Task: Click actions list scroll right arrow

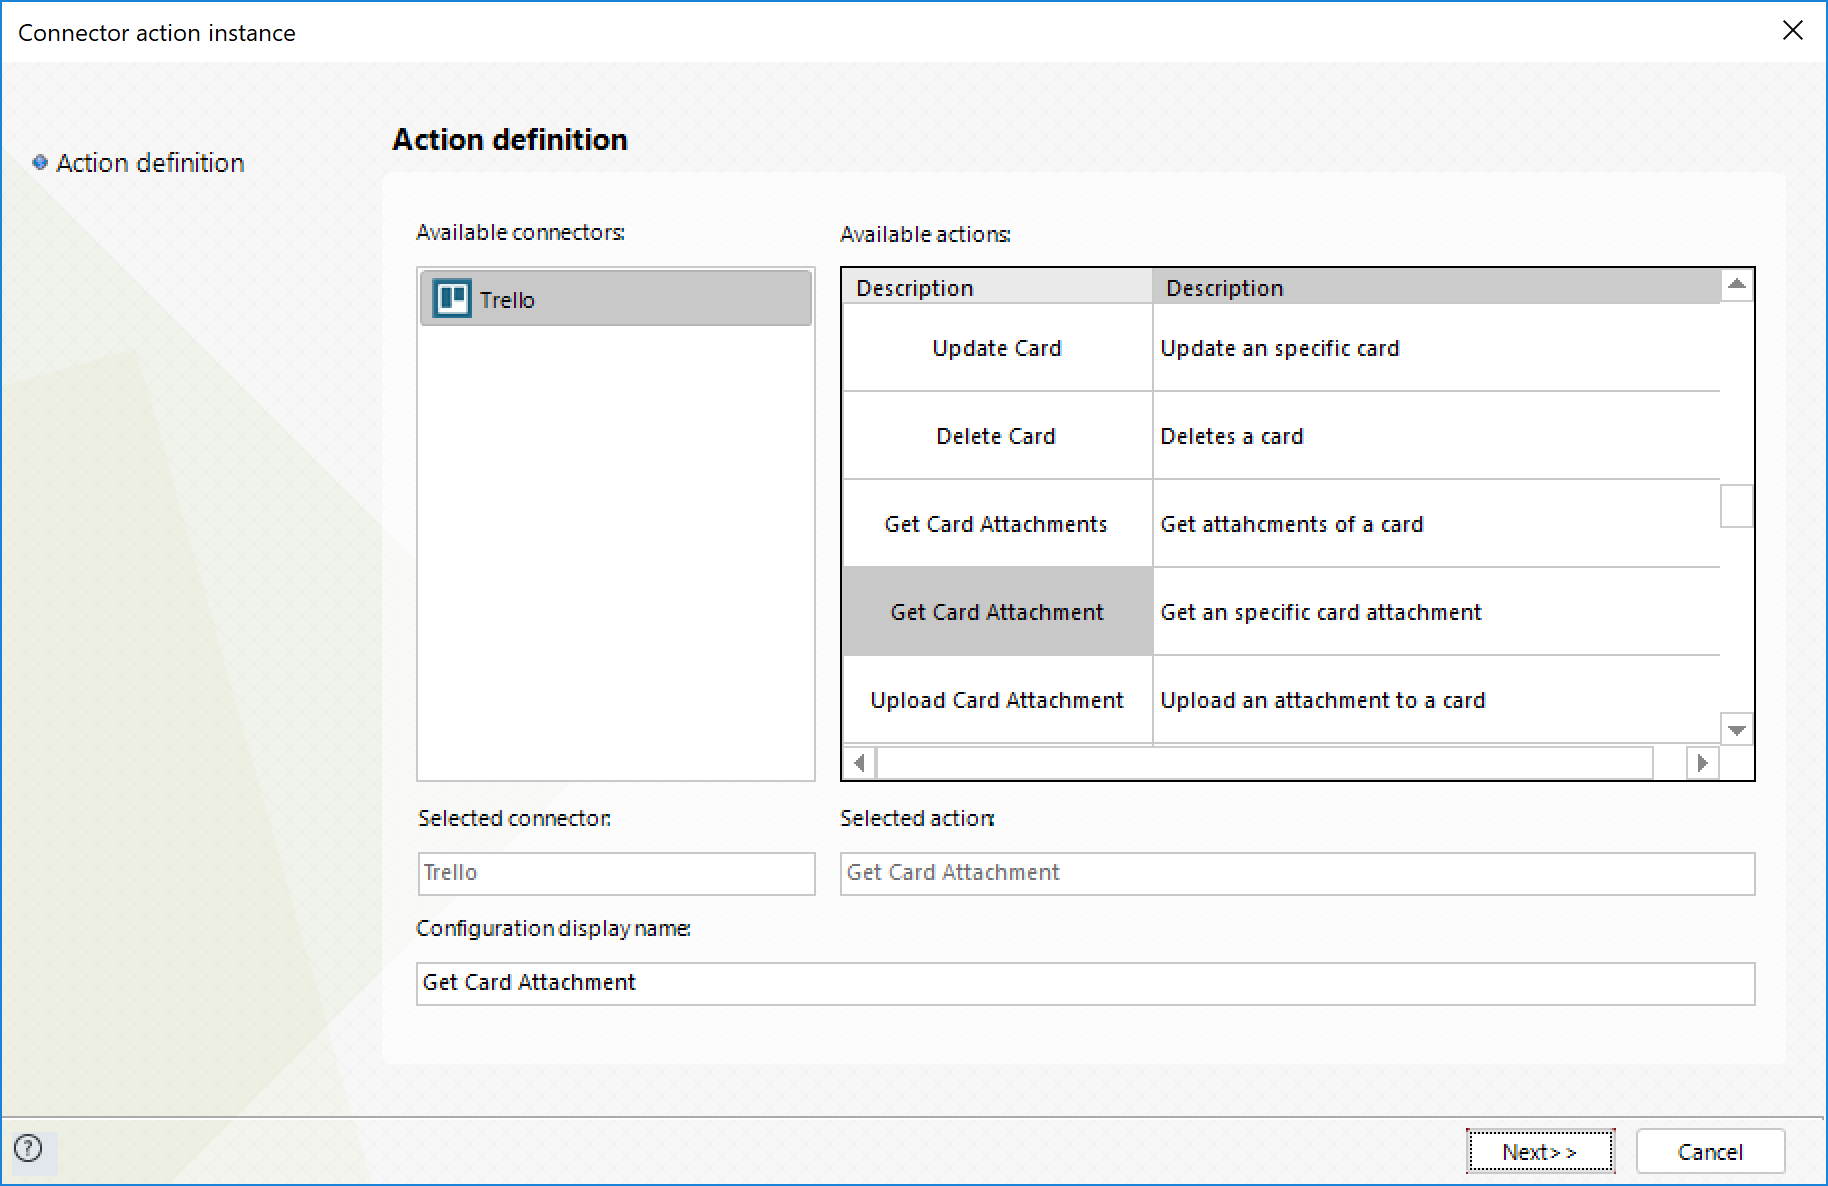Action: coord(1702,763)
